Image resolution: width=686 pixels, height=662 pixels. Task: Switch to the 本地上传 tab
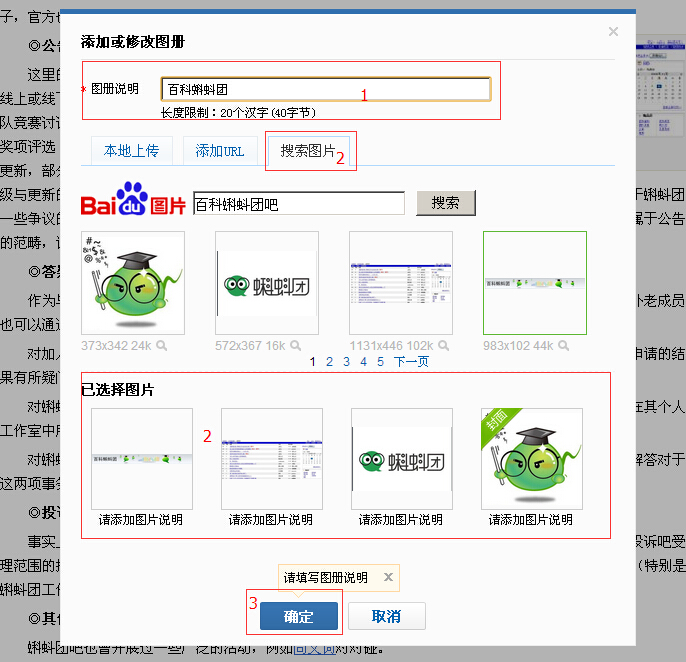pos(131,151)
